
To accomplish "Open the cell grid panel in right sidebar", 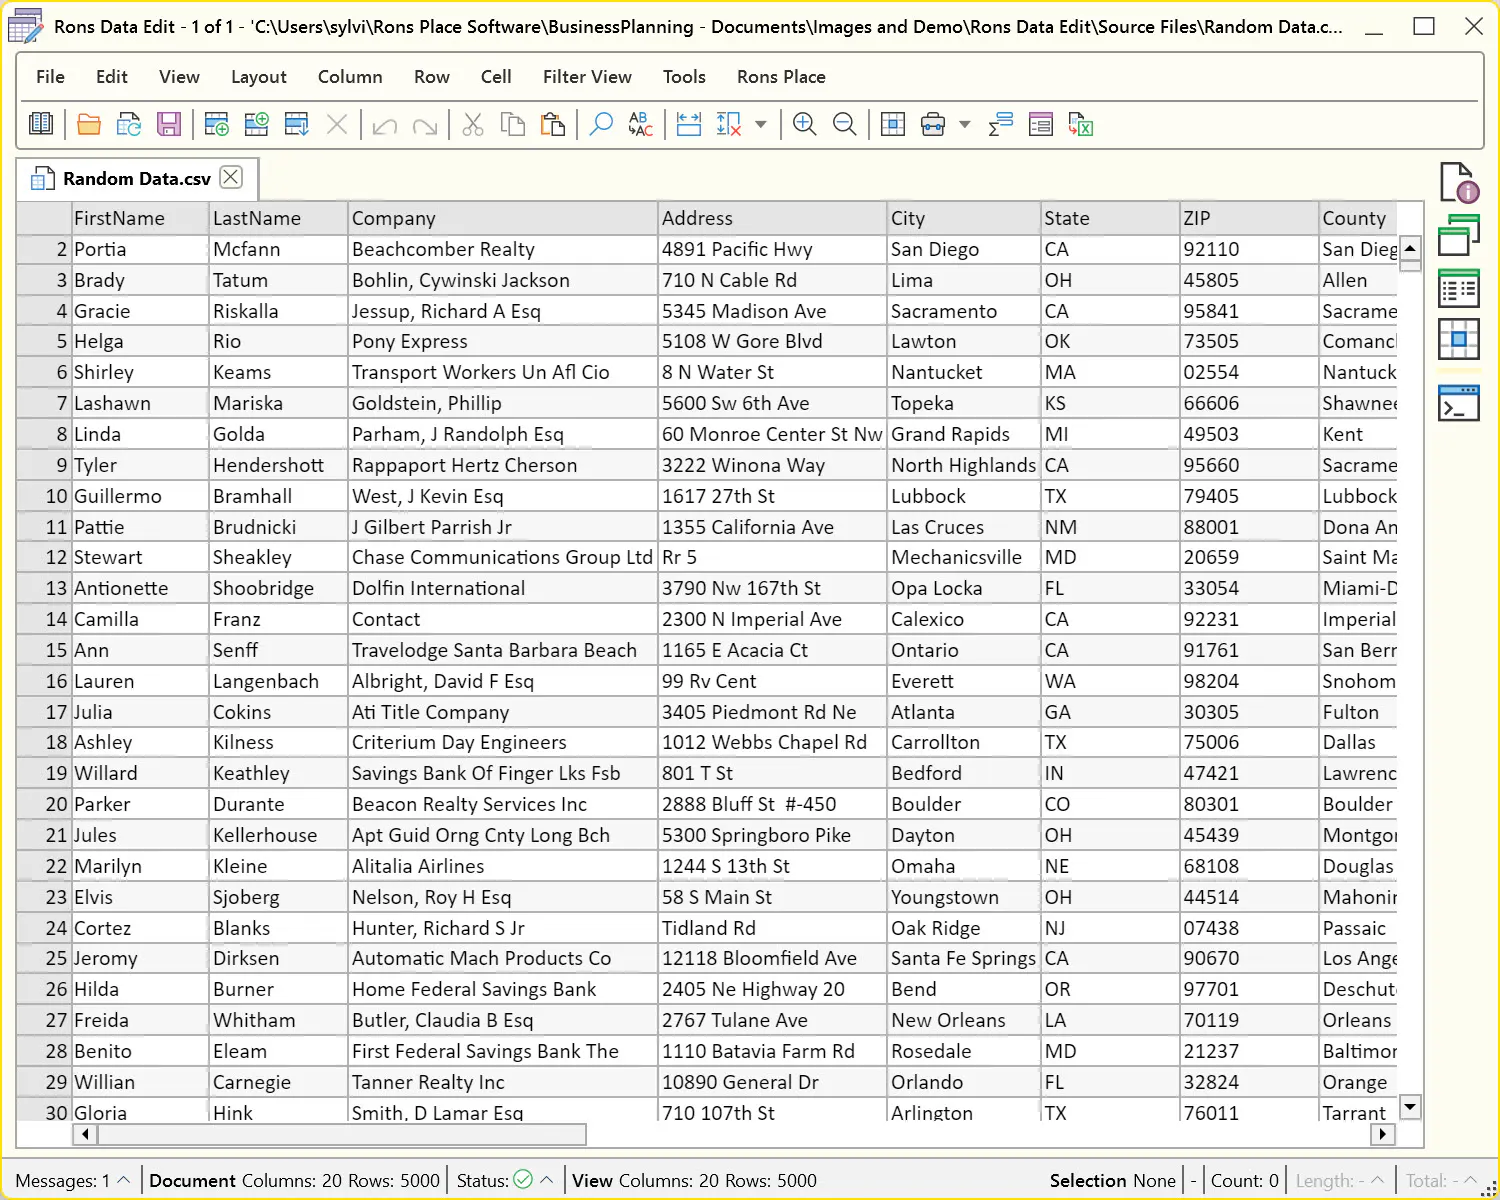I will click(1459, 340).
